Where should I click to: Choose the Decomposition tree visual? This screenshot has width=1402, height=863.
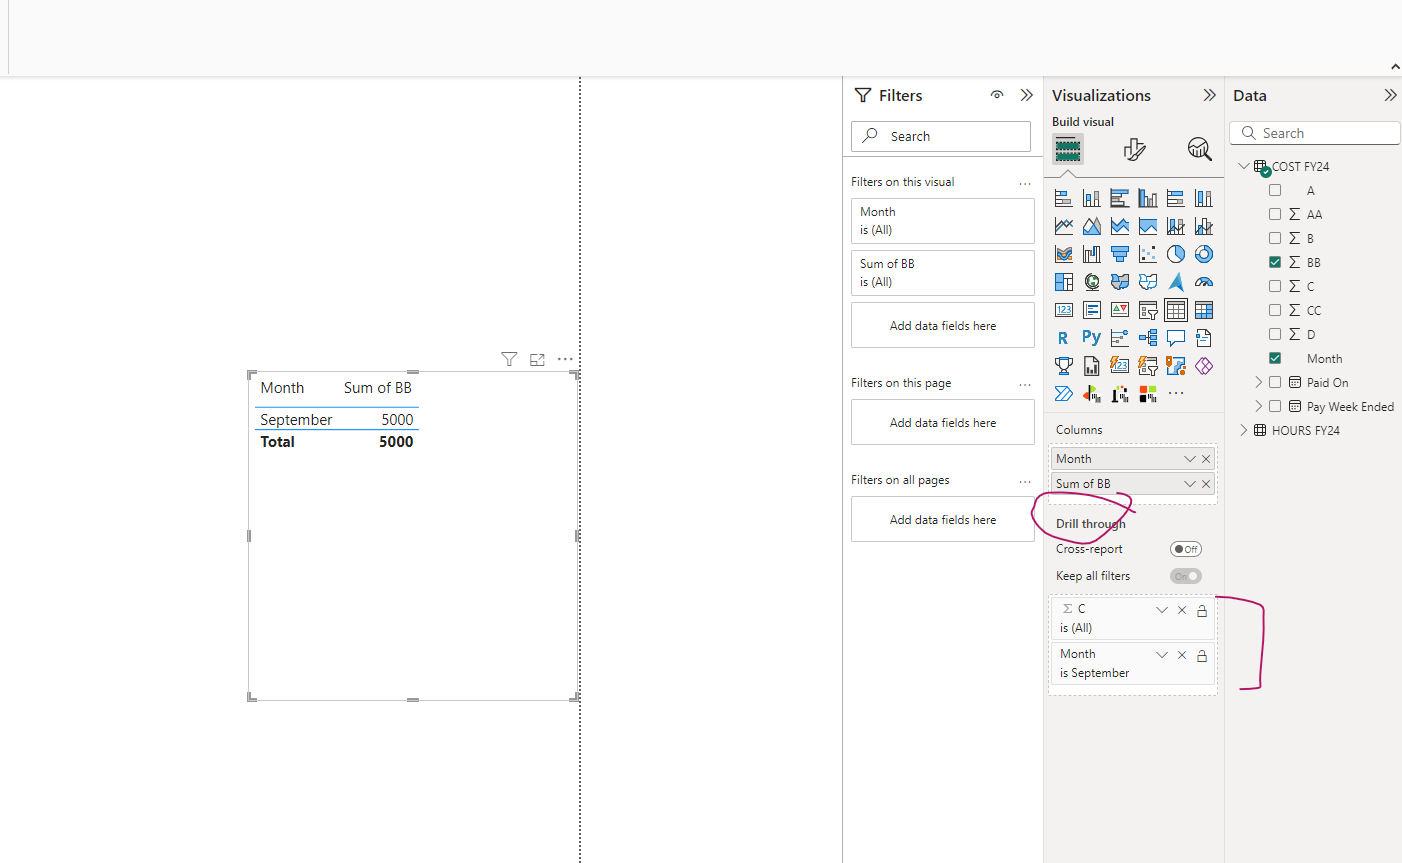1148,338
